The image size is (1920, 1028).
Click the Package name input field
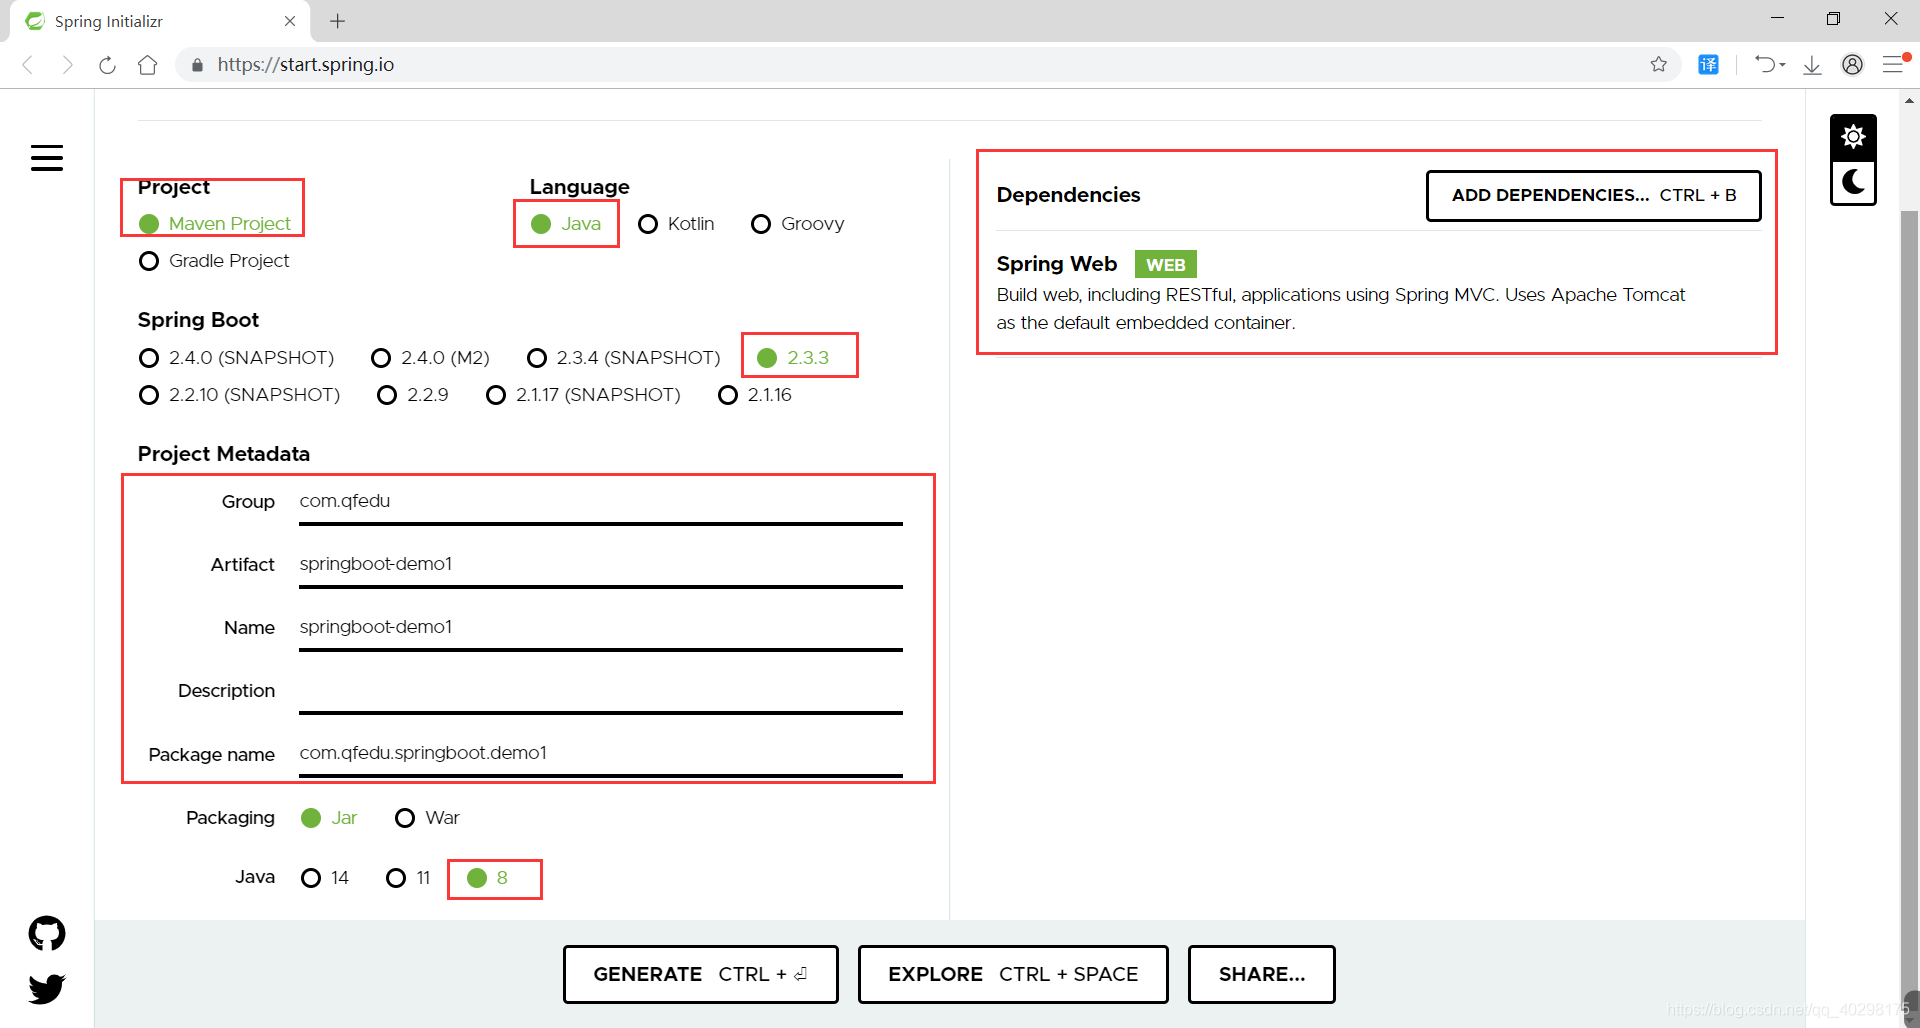pyautogui.click(x=600, y=754)
